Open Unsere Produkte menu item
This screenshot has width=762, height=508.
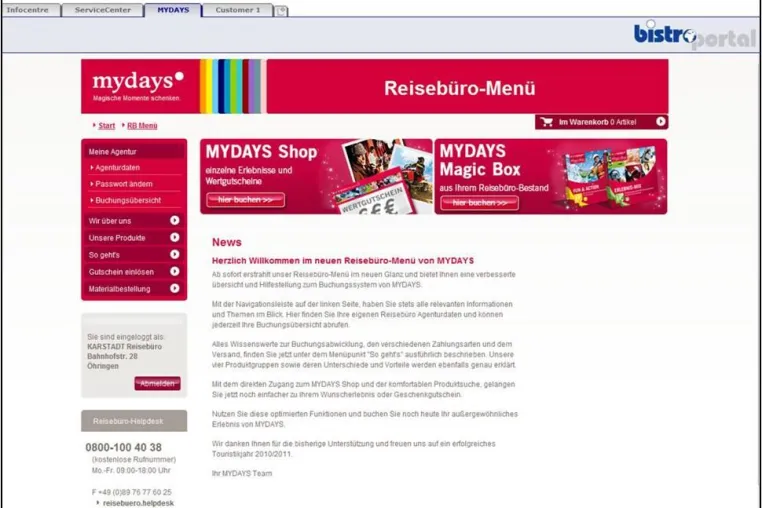(x=134, y=238)
